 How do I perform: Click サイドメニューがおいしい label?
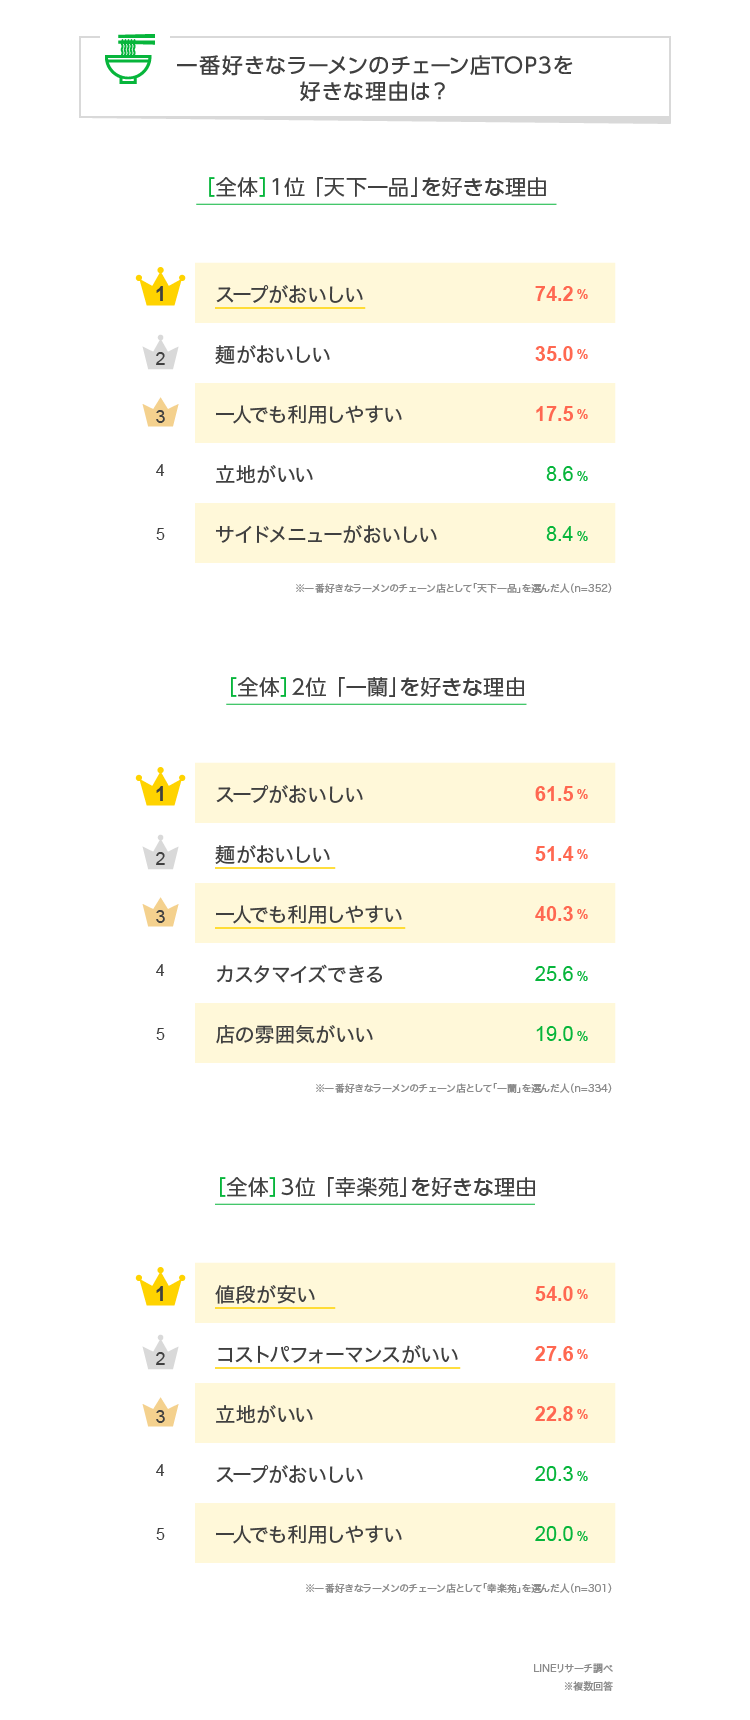(x=326, y=534)
